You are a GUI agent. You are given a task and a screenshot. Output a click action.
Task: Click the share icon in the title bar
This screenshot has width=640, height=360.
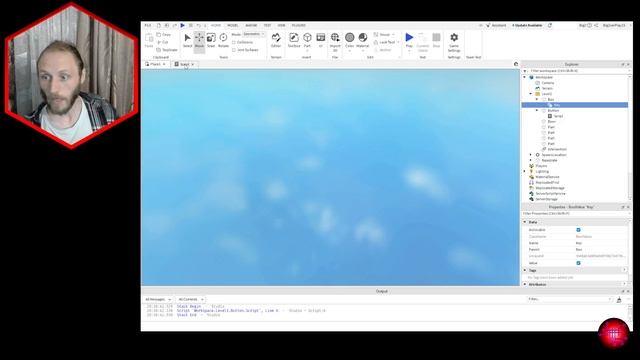596,25
